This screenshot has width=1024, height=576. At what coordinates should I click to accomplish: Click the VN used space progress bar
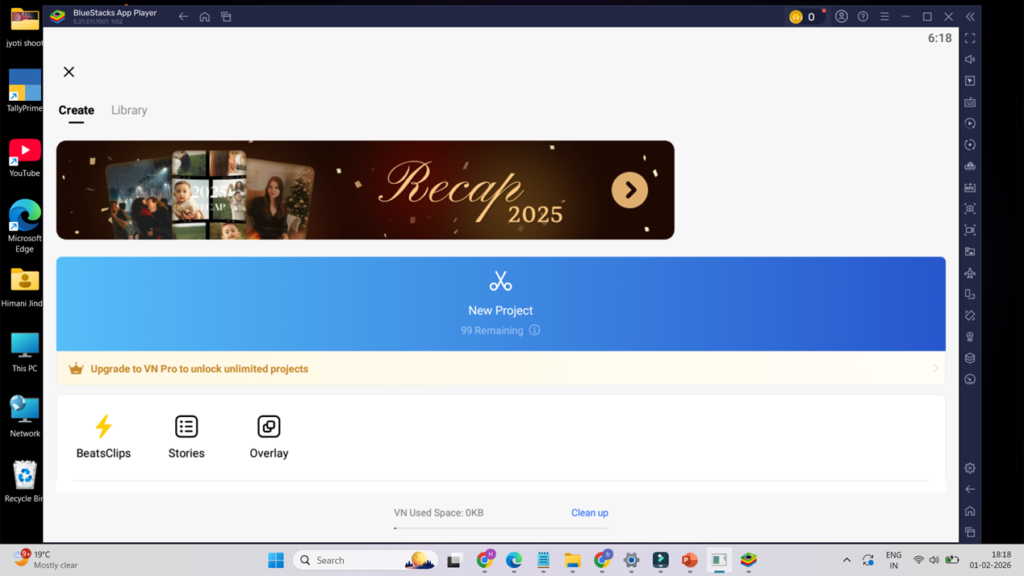click(x=500, y=527)
